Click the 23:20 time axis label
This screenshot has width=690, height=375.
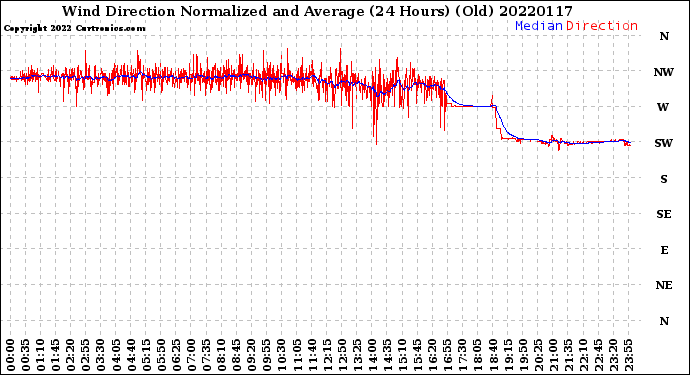613,355
